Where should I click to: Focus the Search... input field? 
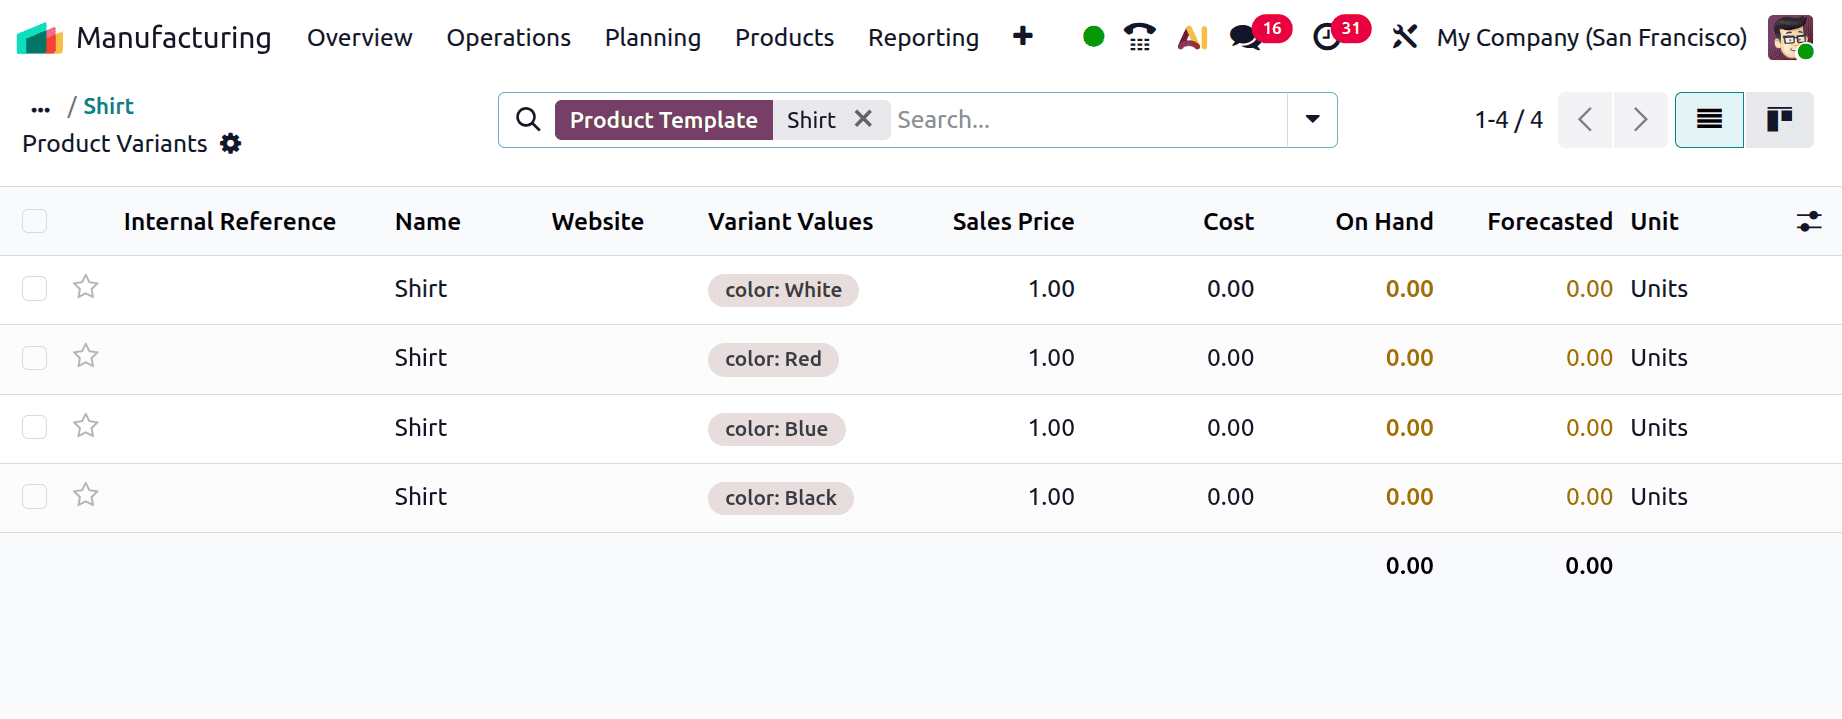1088,120
